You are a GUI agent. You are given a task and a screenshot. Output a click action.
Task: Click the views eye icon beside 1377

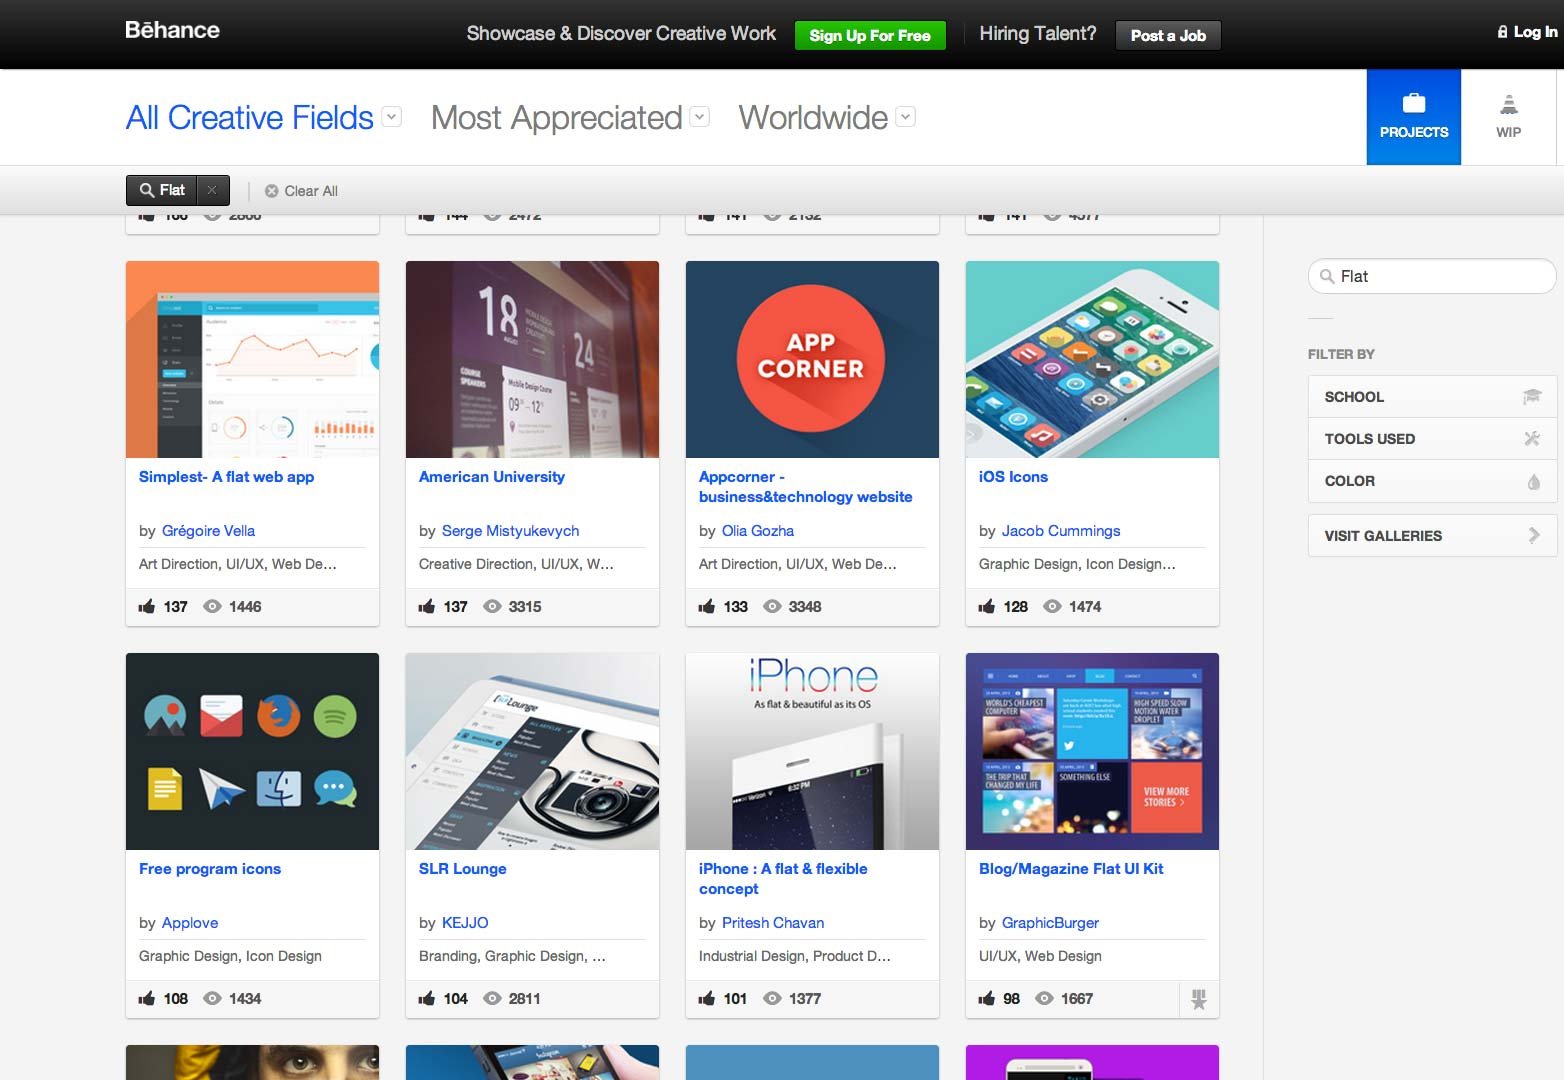click(x=772, y=998)
